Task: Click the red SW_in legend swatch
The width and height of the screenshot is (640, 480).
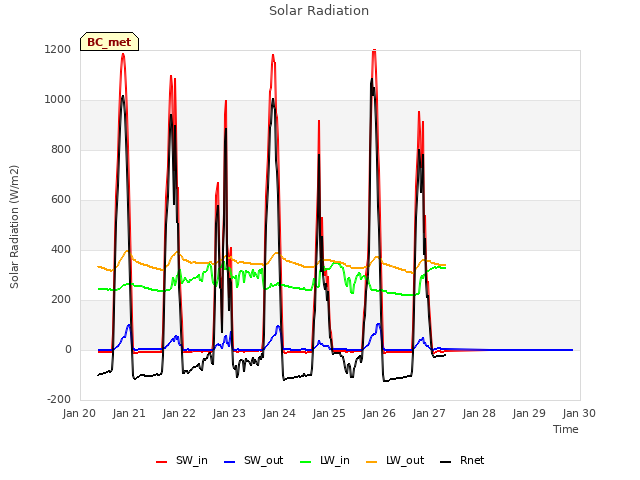Action: click(162, 462)
